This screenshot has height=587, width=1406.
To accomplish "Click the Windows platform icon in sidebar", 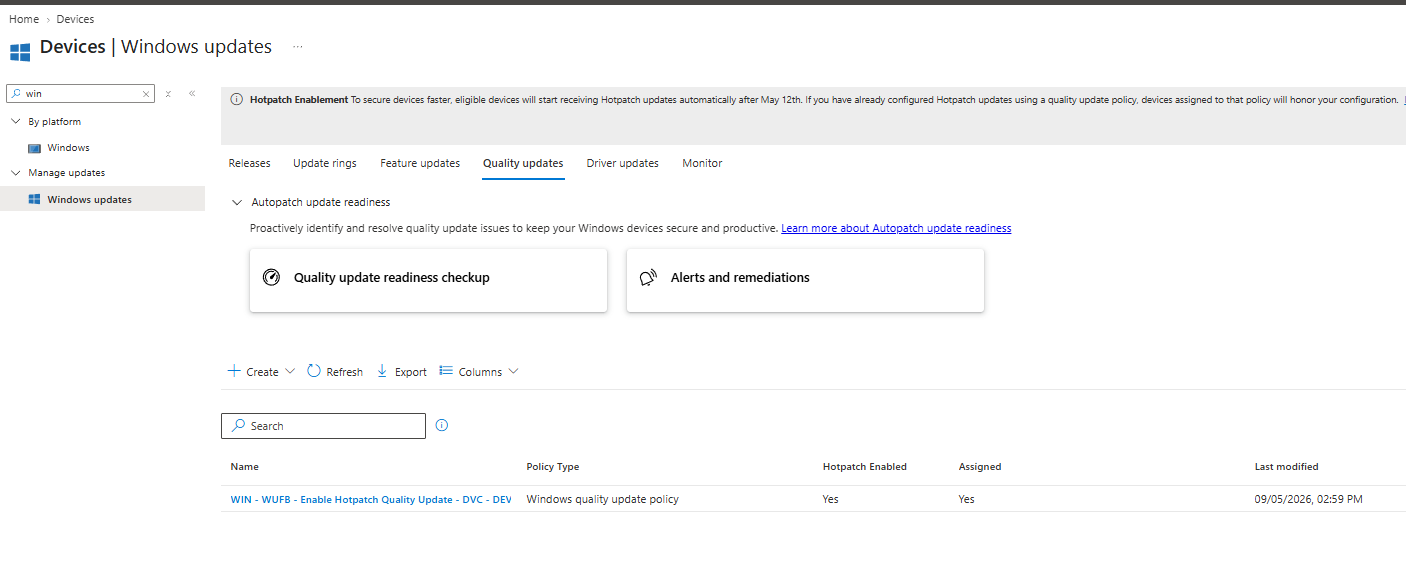I will (x=35, y=148).
